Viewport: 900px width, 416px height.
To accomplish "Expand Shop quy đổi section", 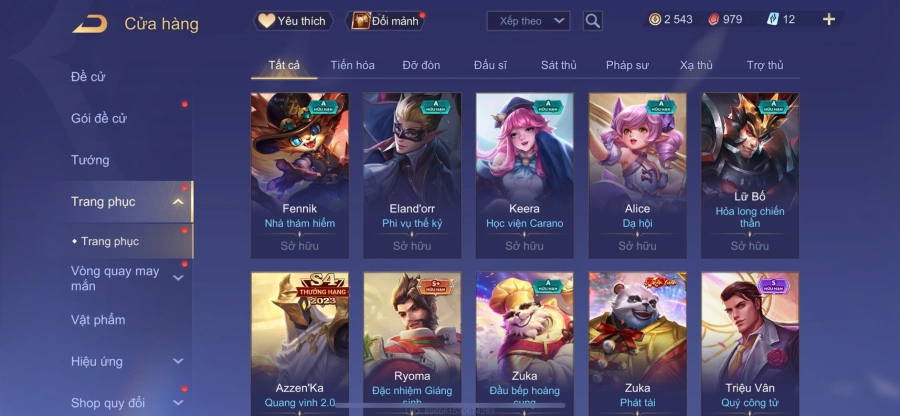I will tap(178, 403).
